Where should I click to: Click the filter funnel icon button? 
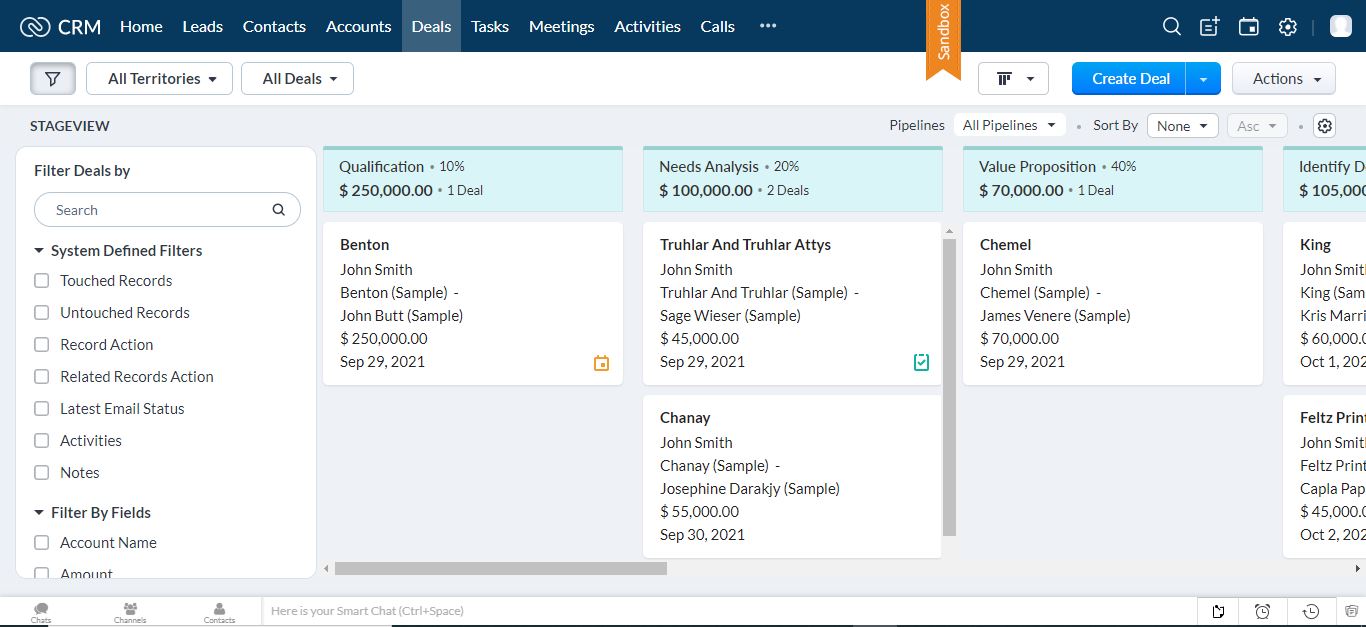[53, 79]
